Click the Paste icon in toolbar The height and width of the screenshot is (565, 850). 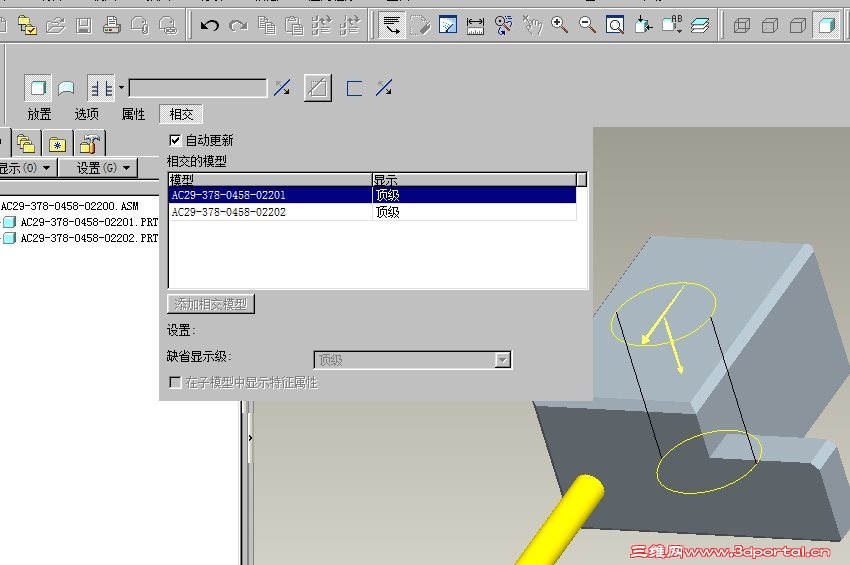point(294,25)
